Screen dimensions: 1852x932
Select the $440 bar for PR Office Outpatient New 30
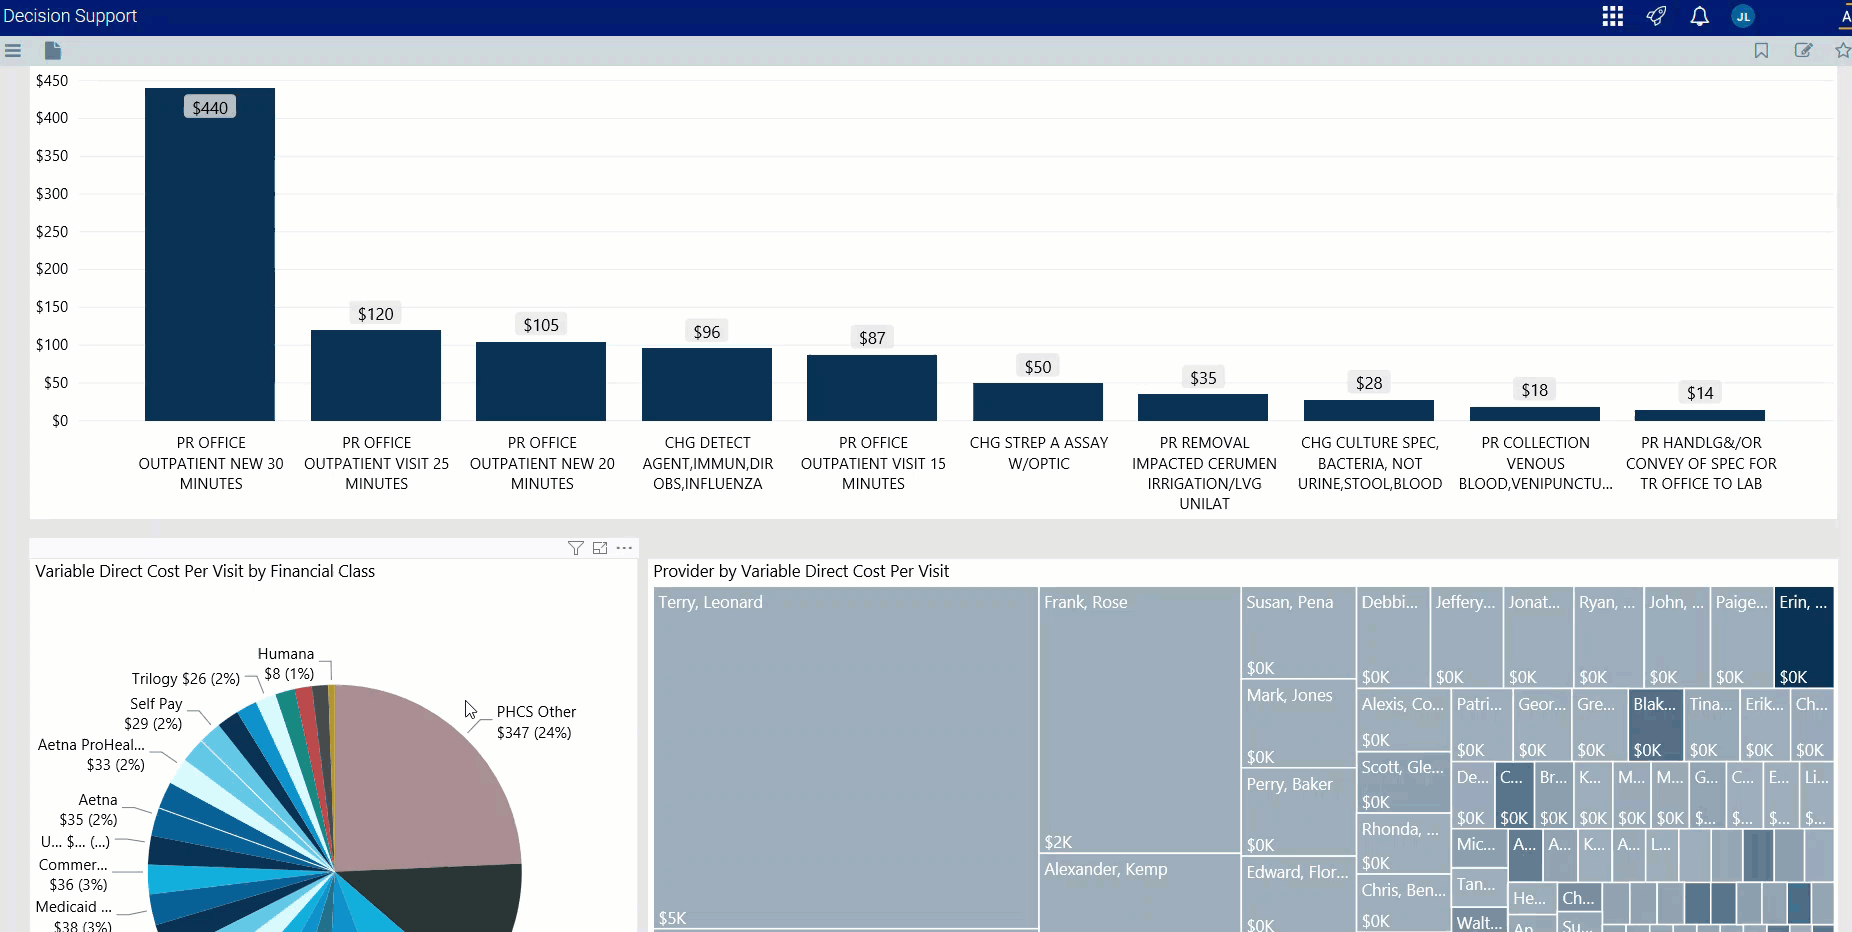pos(210,254)
